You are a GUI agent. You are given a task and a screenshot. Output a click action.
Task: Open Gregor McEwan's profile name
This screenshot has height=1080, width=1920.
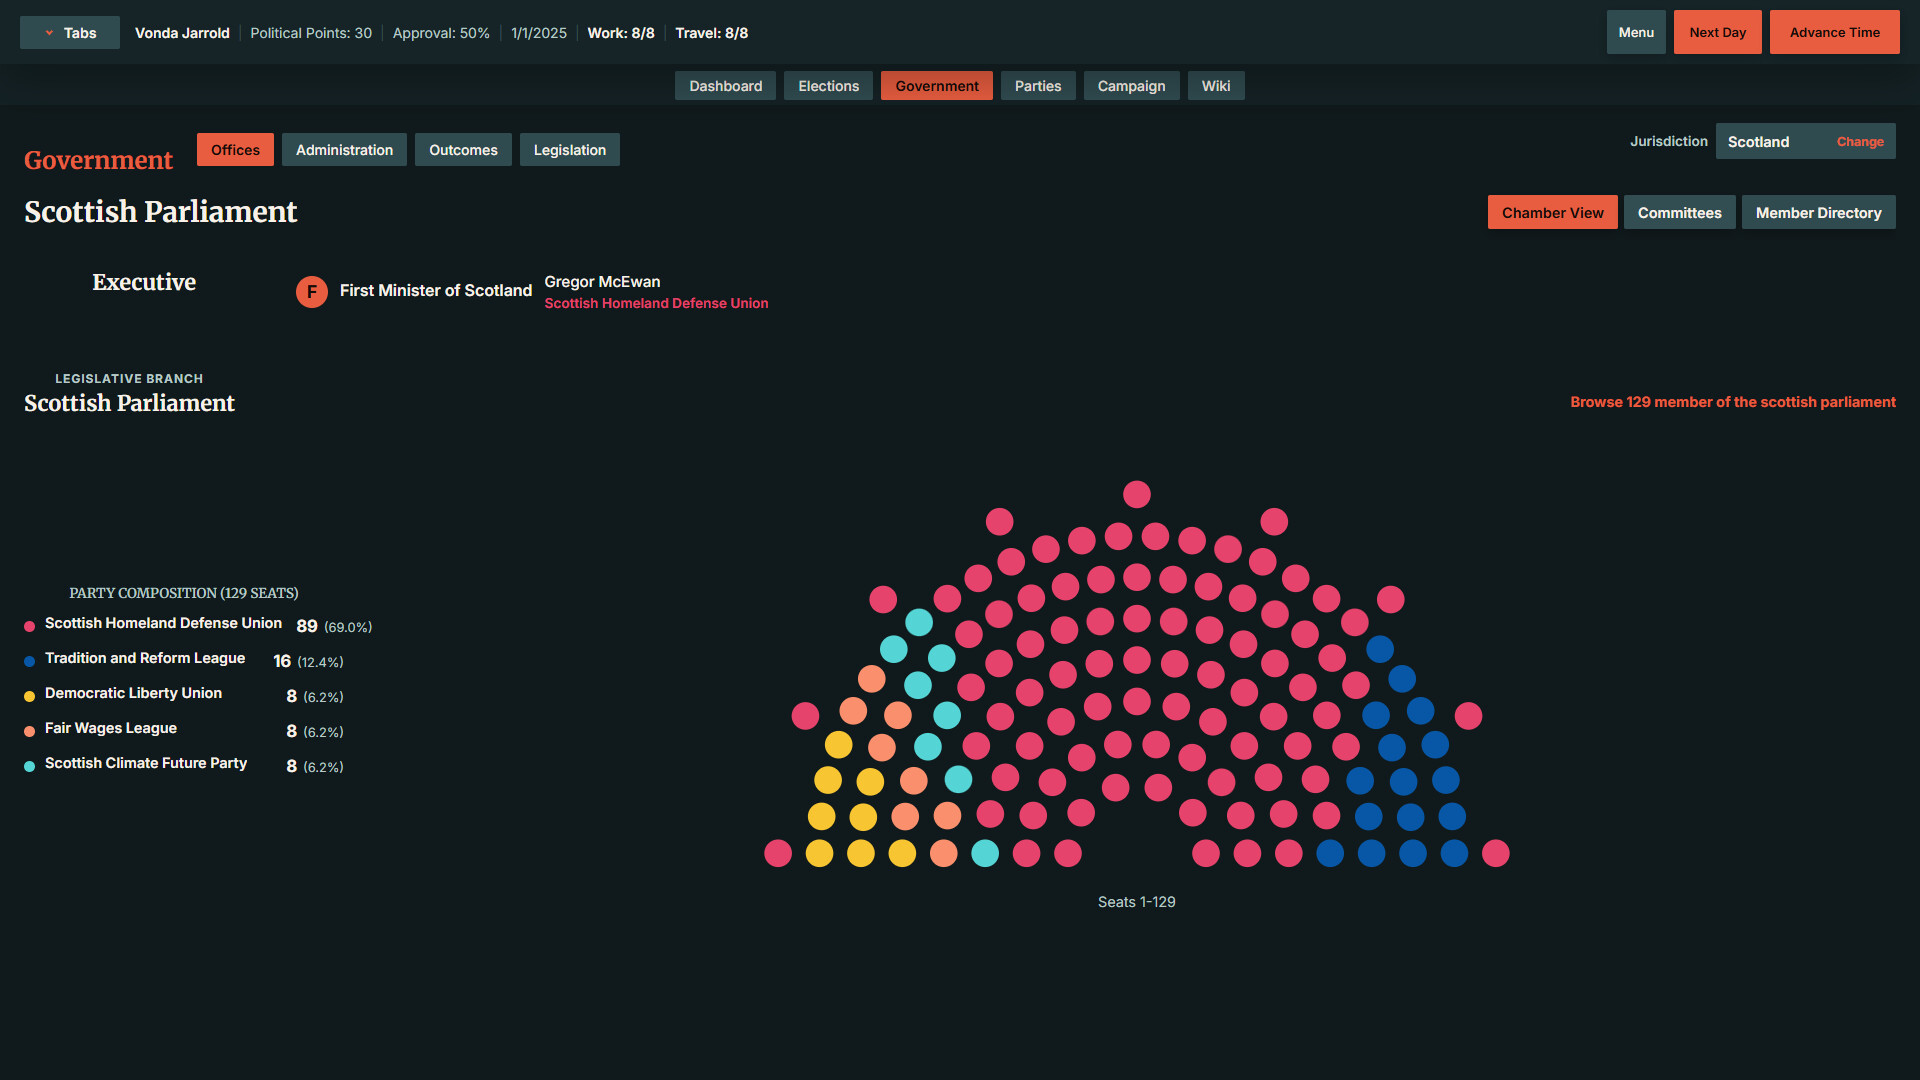(602, 282)
